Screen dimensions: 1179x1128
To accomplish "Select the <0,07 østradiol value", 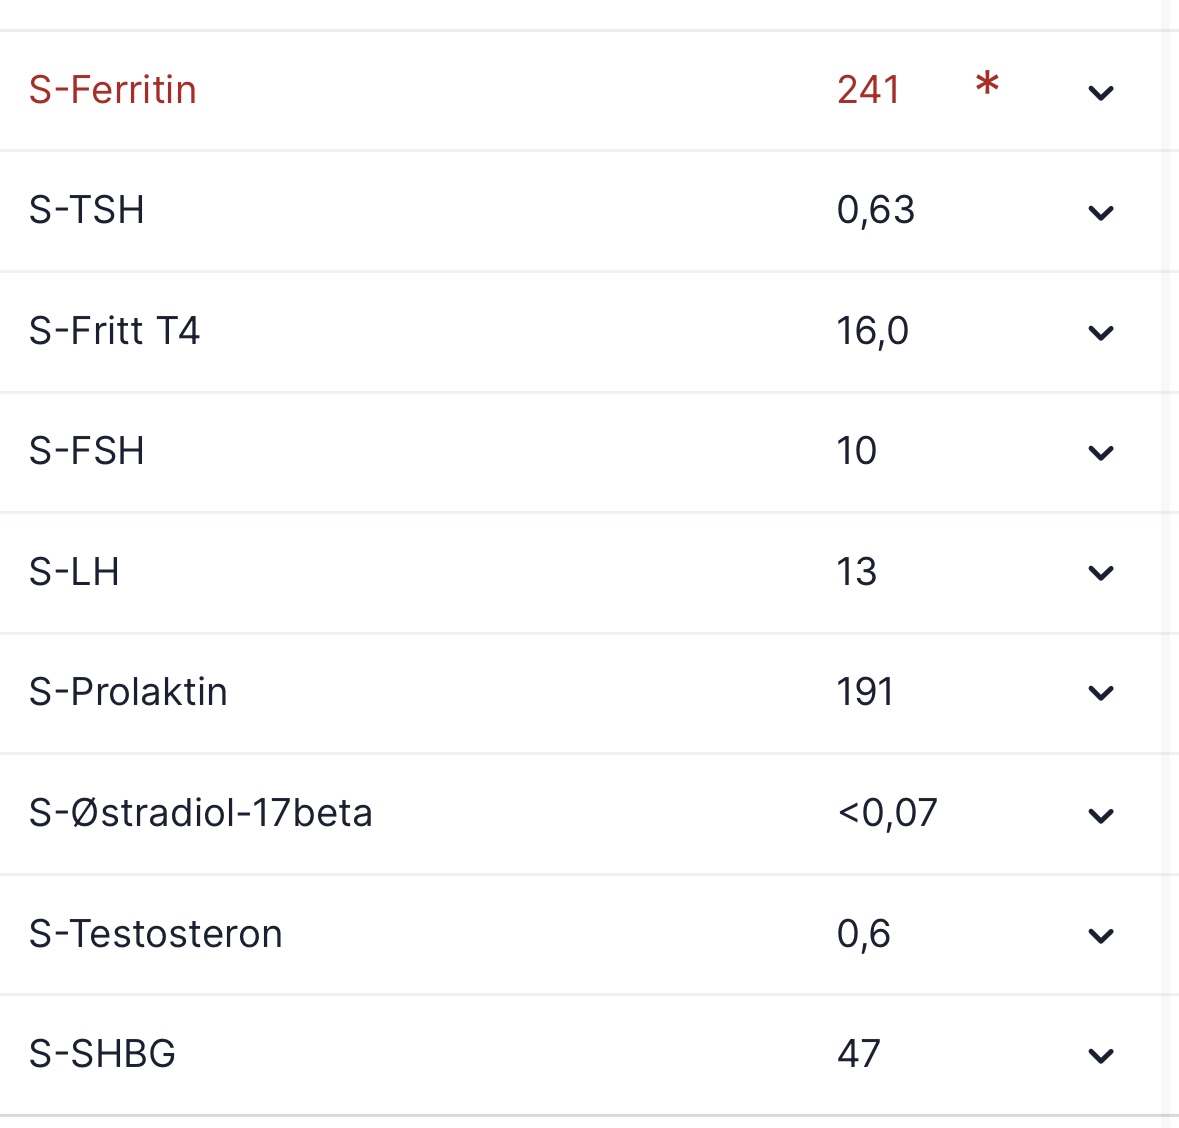I will pyautogui.click(x=887, y=813).
